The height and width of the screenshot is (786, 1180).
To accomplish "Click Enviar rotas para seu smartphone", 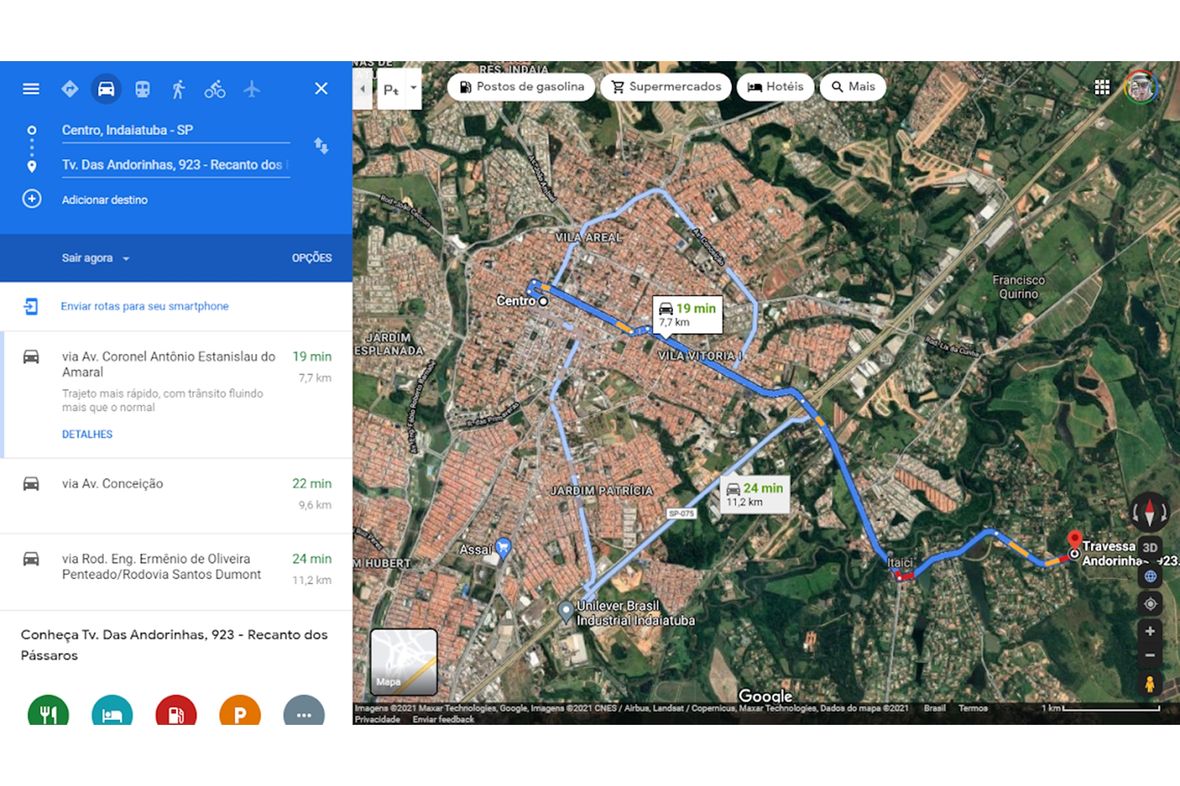I will click(x=144, y=306).
